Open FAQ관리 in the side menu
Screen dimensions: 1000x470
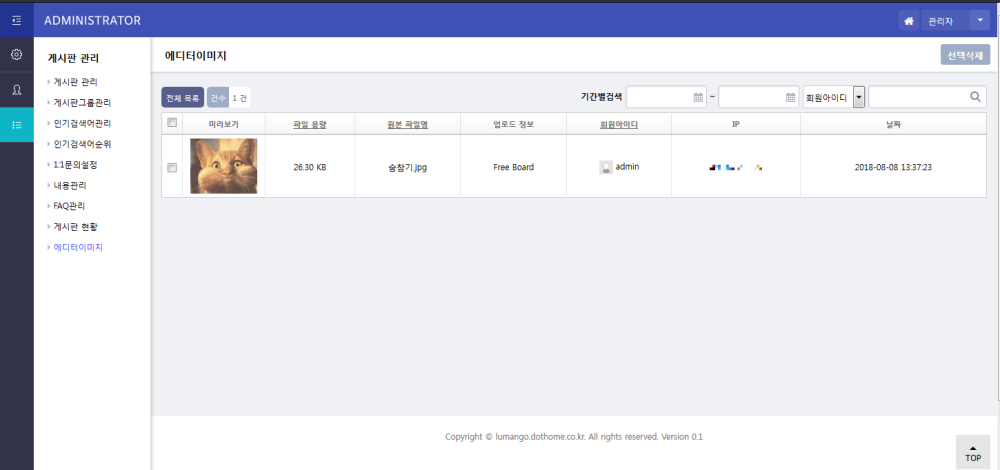point(70,205)
